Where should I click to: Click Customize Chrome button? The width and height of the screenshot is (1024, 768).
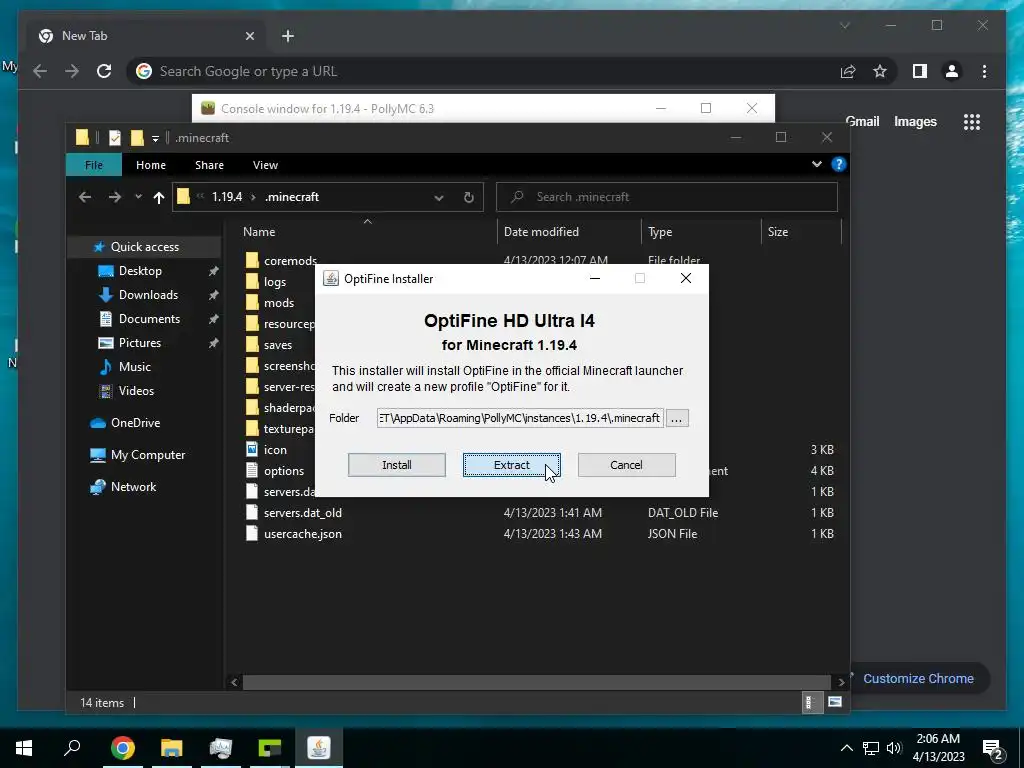(x=918, y=679)
